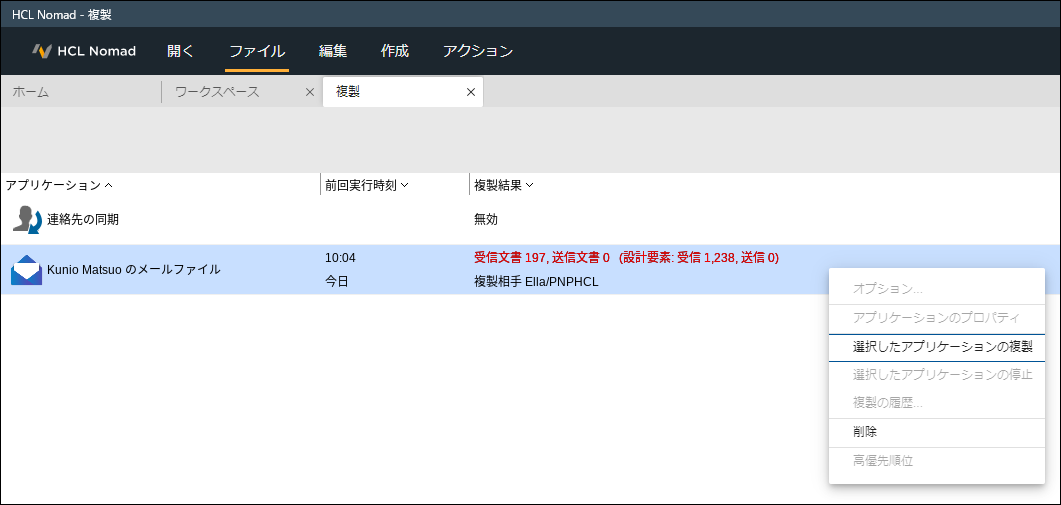Screen dimensions: 1061x505
Task: Click 複製相手 Ella/PNPHCL text
Action: pos(536,282)
